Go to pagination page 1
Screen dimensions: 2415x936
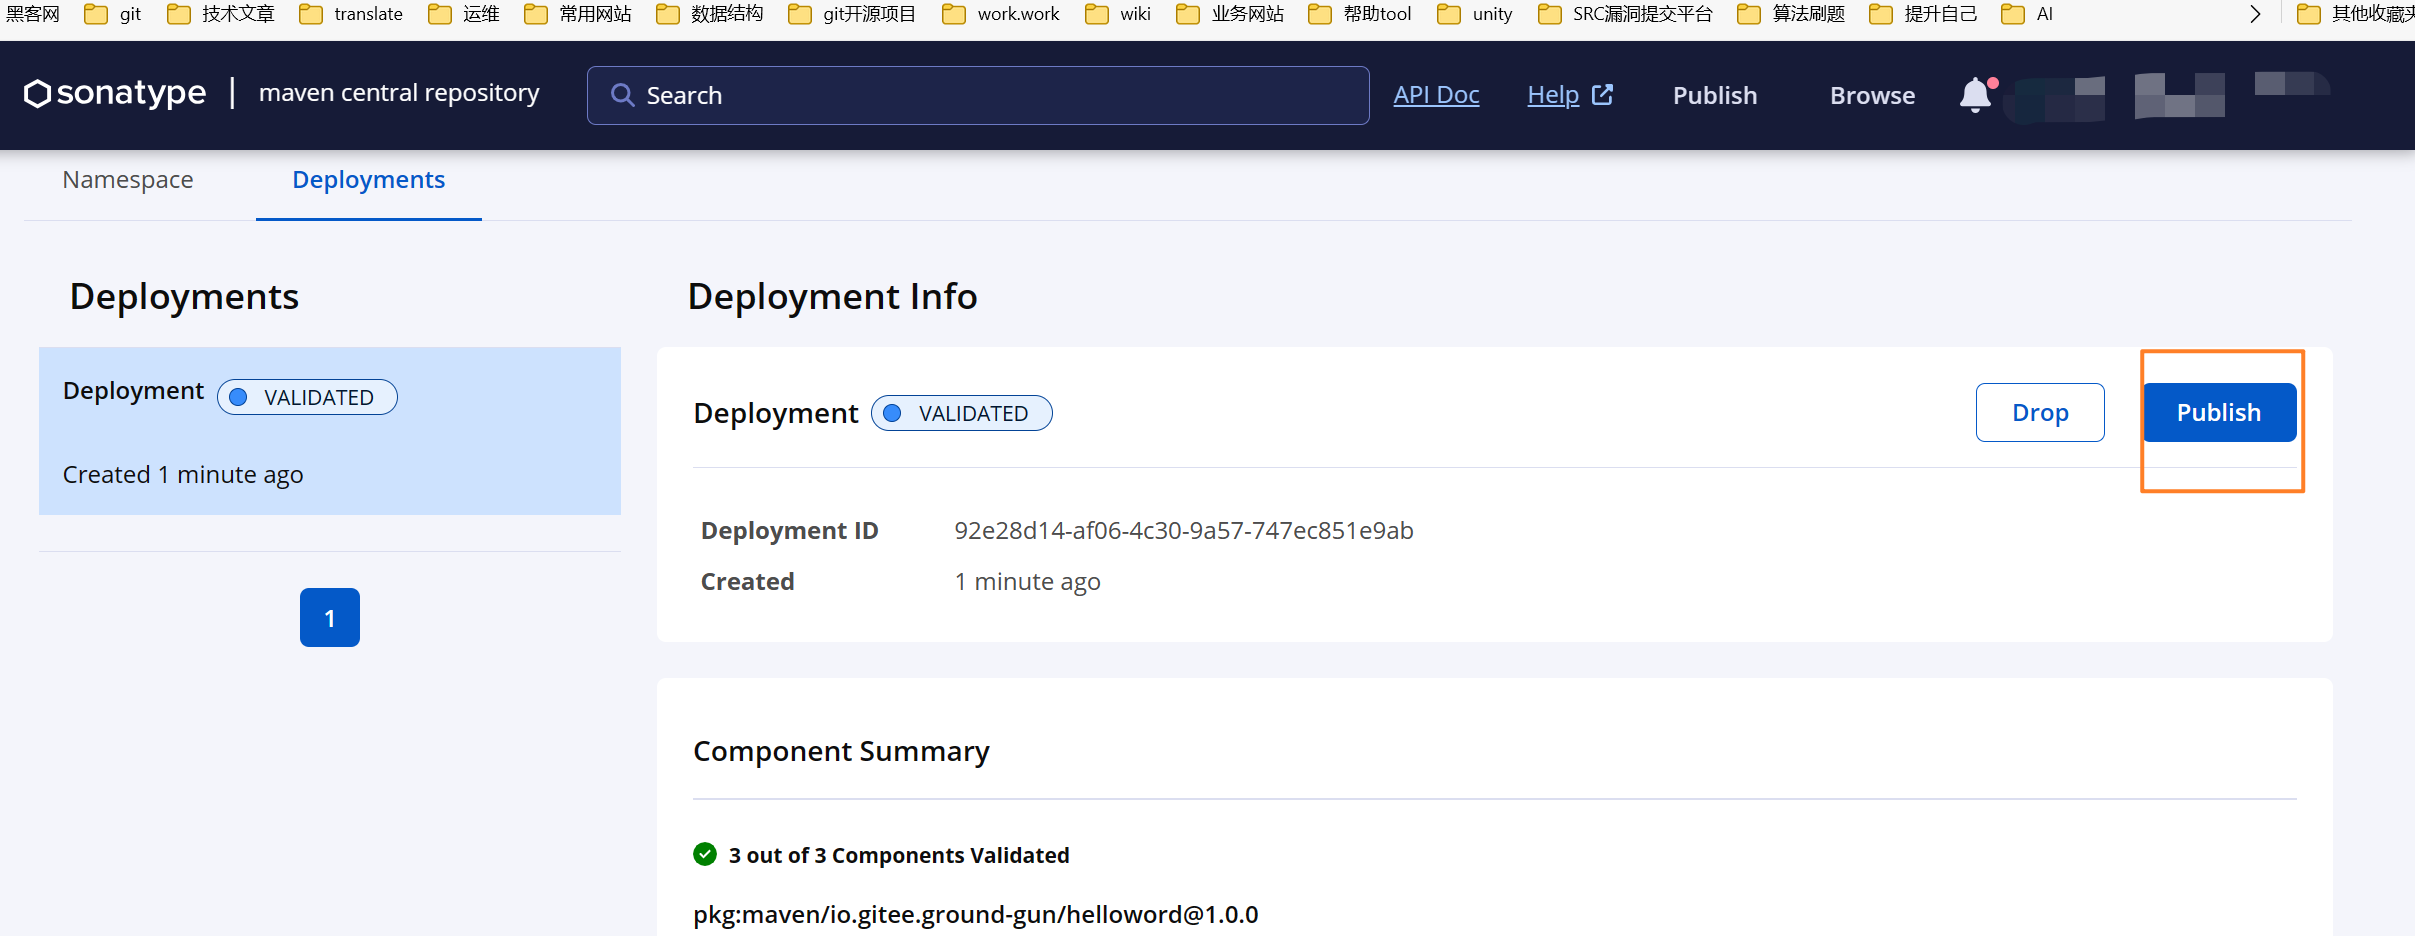pos(329,618)
